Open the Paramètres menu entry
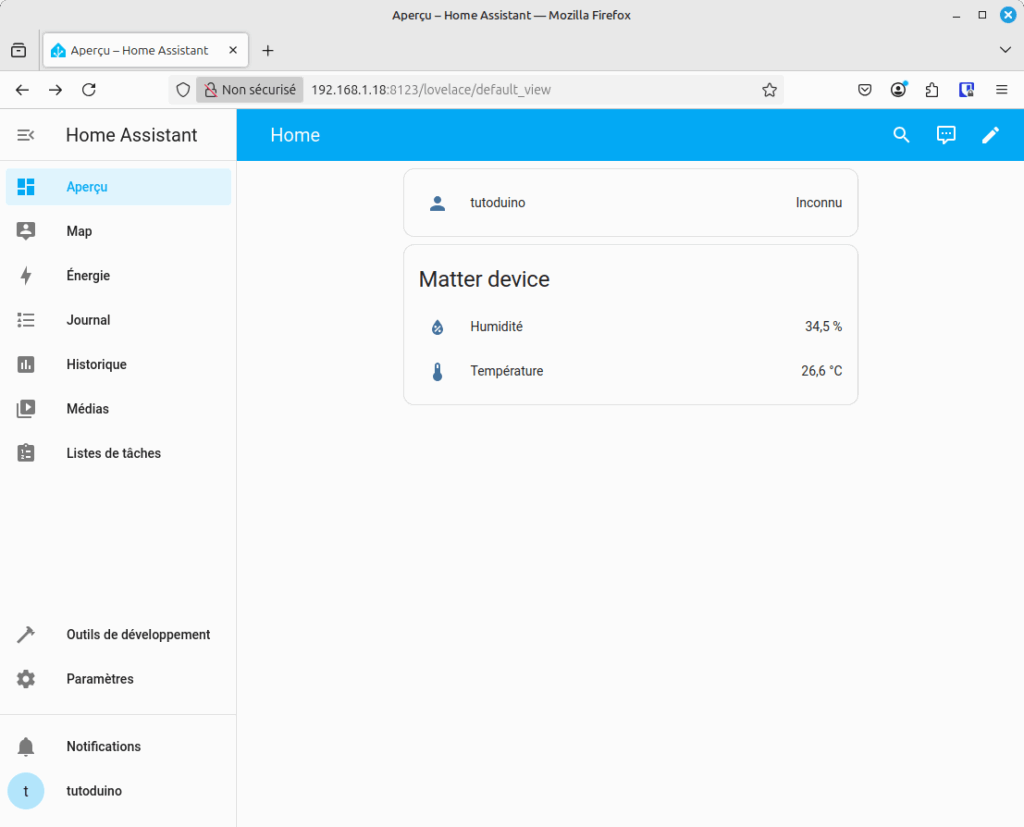 118,679
